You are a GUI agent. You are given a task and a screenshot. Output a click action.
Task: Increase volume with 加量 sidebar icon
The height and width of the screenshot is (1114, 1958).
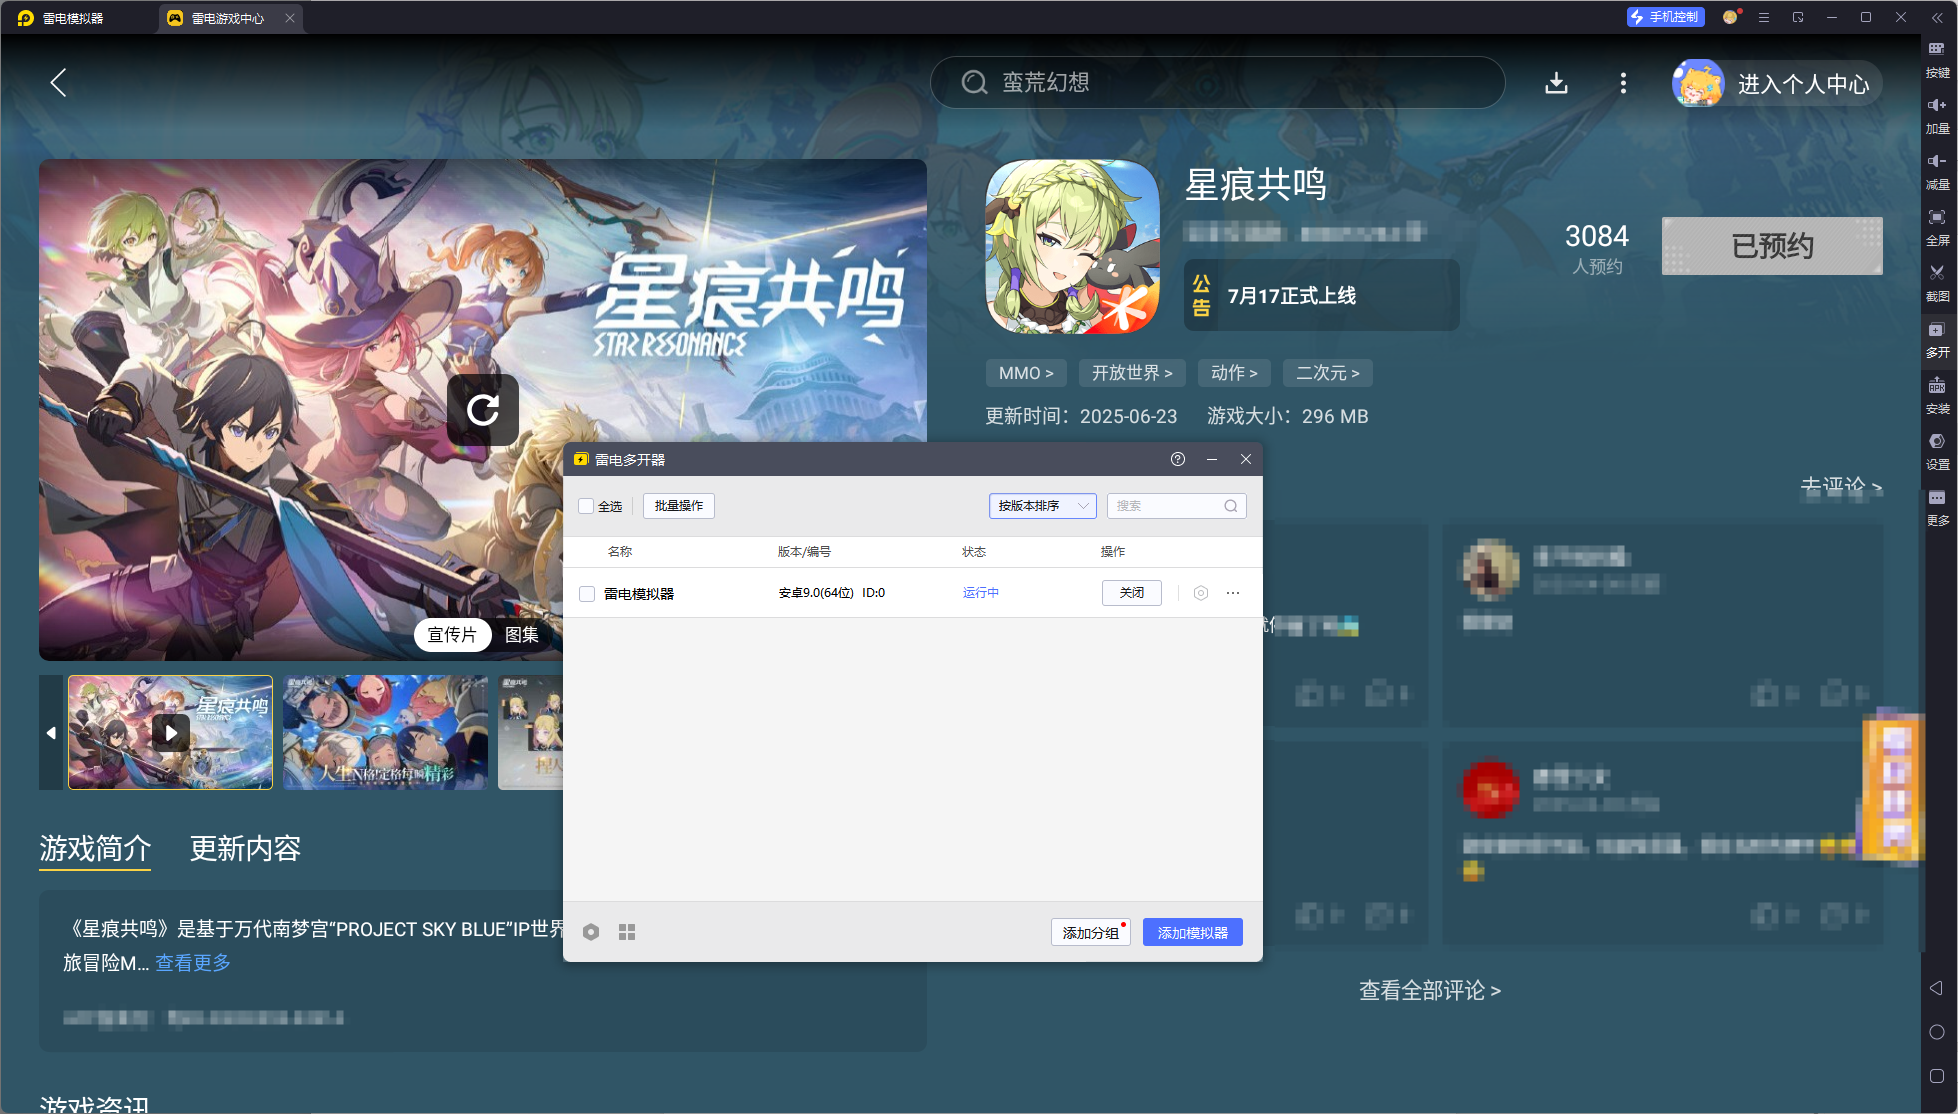[1937, 116]
